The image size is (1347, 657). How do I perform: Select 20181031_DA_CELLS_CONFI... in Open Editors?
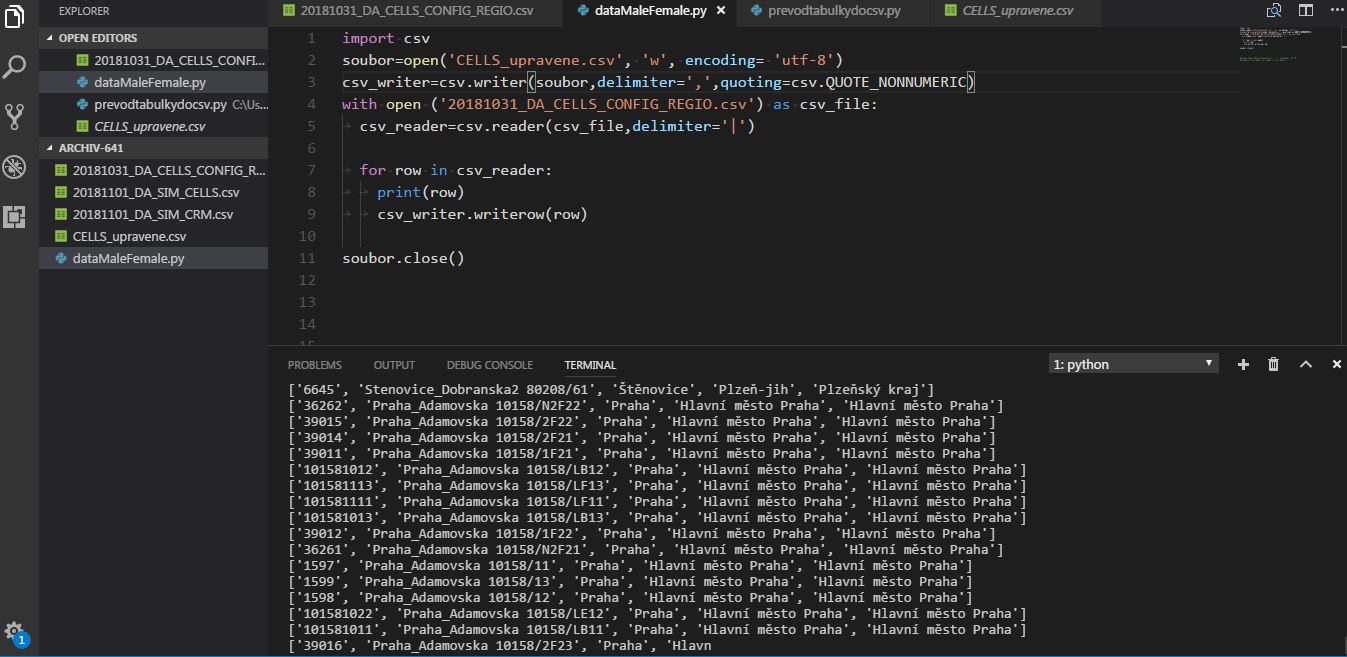pyautogui.click(x=154, y=60)
